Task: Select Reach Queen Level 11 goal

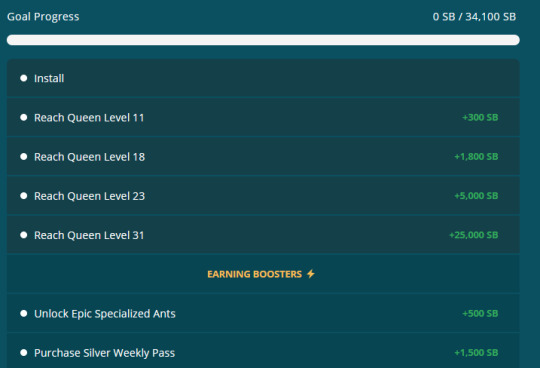Action: (x=263, y=117)
